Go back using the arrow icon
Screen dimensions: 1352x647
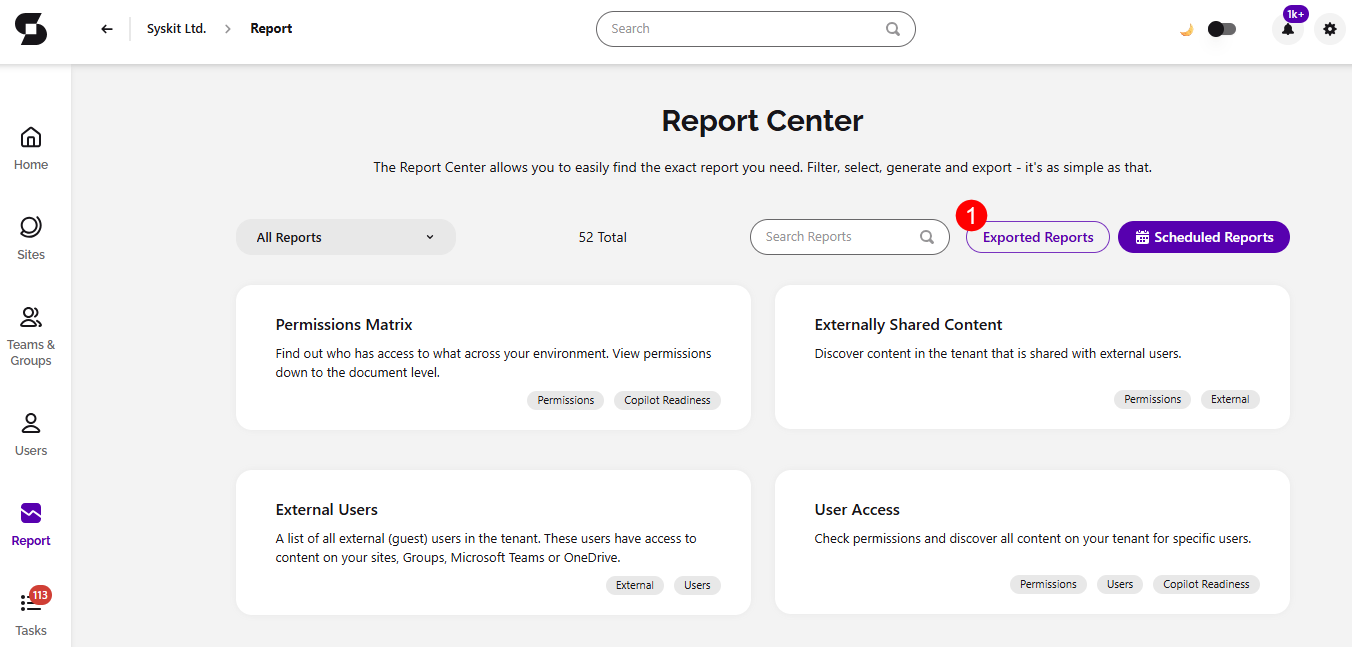pos(107,29)
